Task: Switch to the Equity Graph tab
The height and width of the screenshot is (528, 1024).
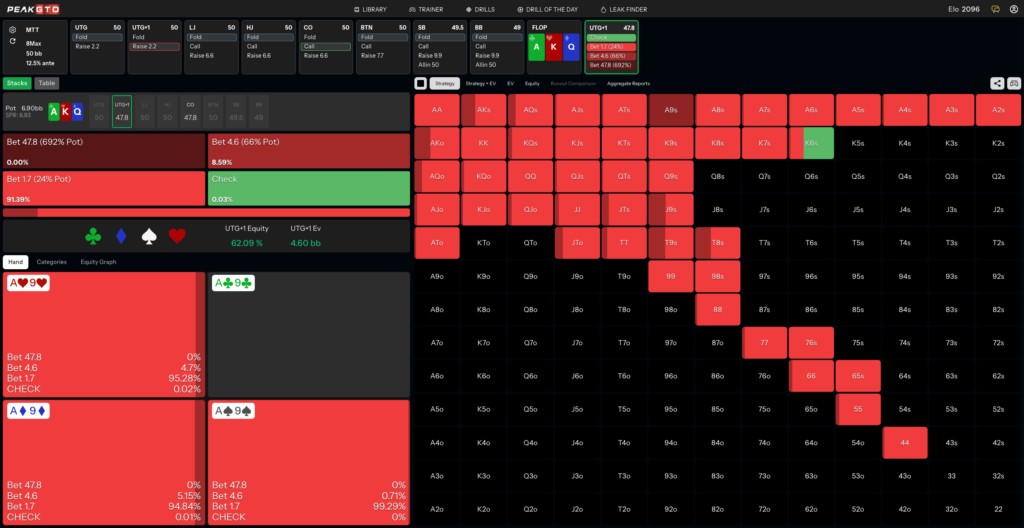Action: (98, 261)
